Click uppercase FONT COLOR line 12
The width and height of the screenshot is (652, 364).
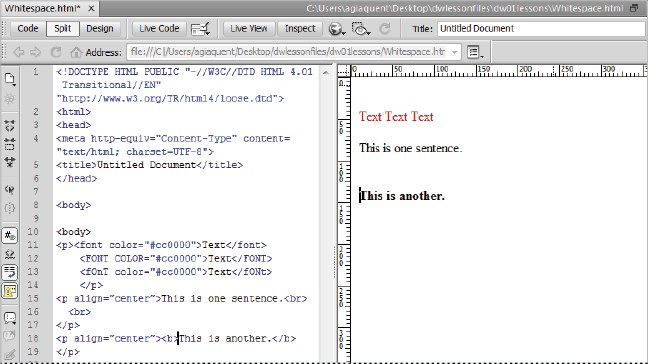click(176, 258)
